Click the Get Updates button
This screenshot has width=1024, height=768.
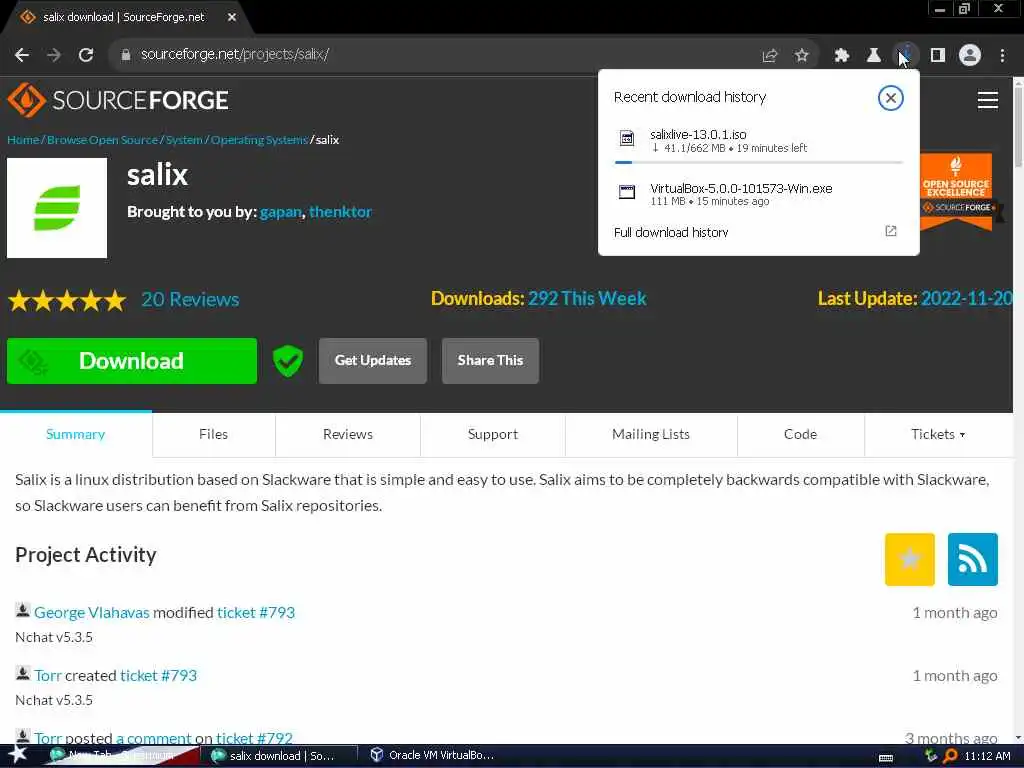373,360
